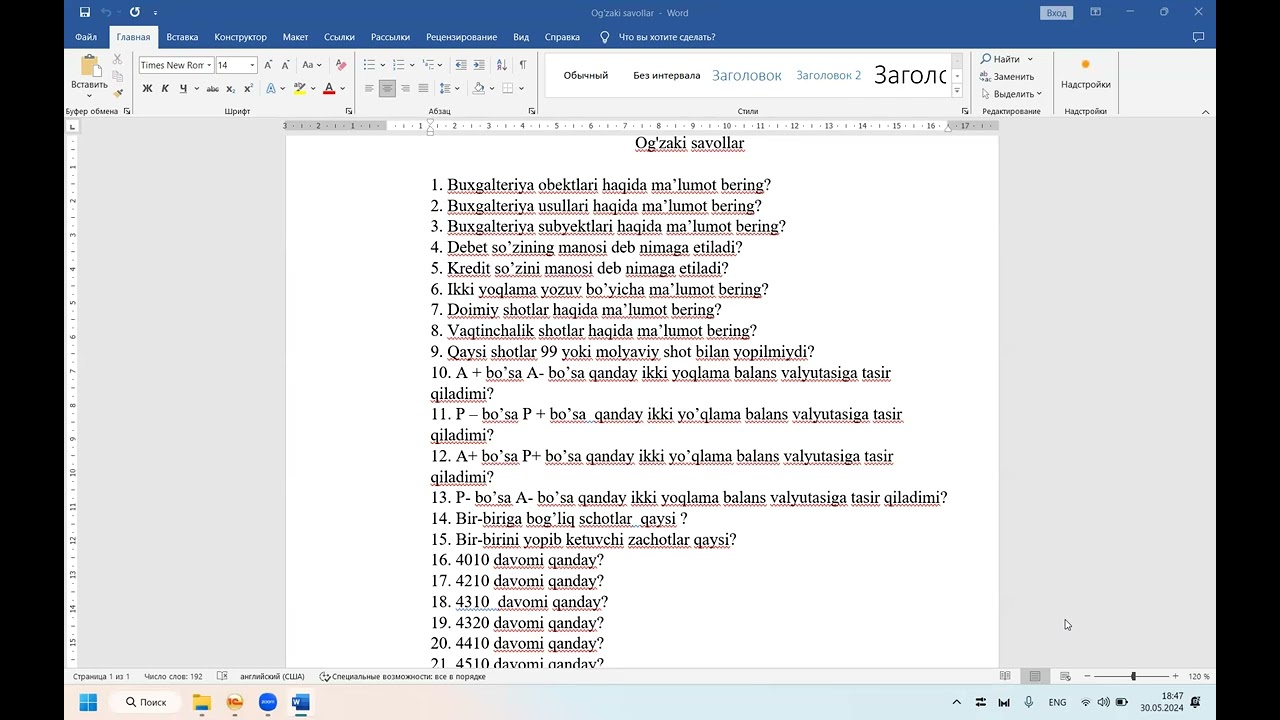
Task: Click the Format Painter brush icon
Action: (117, 93)
